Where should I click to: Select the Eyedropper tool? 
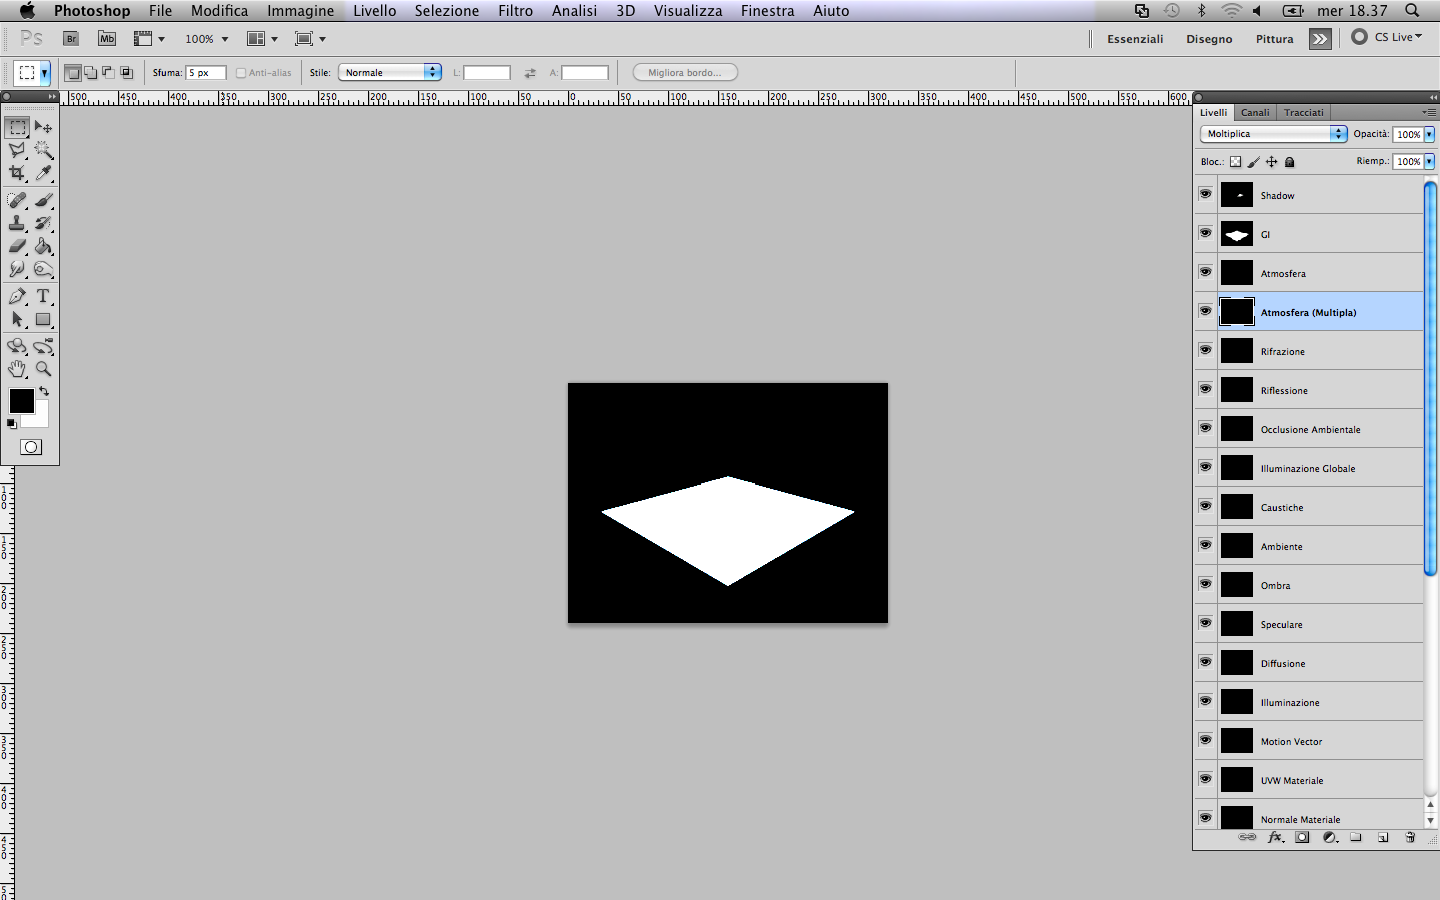pyautogui.click(x=43, y=173)
